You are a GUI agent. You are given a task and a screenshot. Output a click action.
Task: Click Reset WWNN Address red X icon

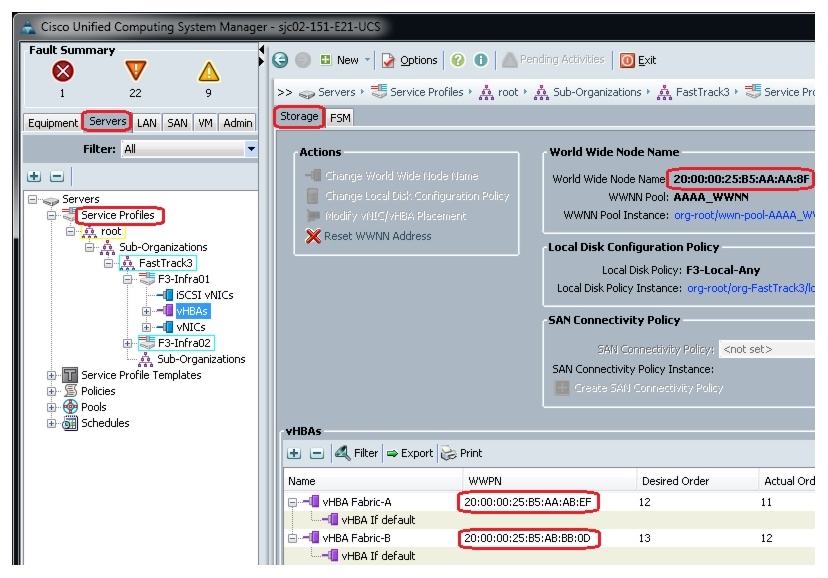tap(313, 236)
